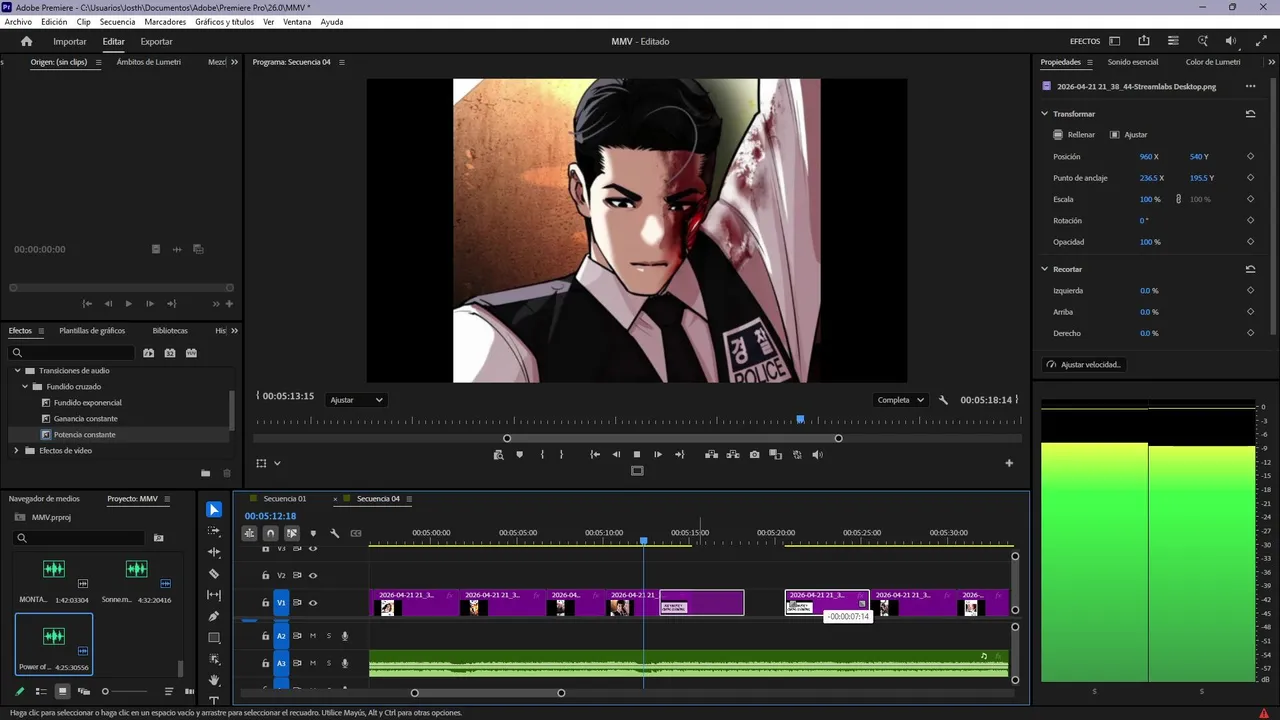The width and height of the screenshot is (1280, 720).
Task: Open the Marcadores menu
Action: [x=165, y=22]
